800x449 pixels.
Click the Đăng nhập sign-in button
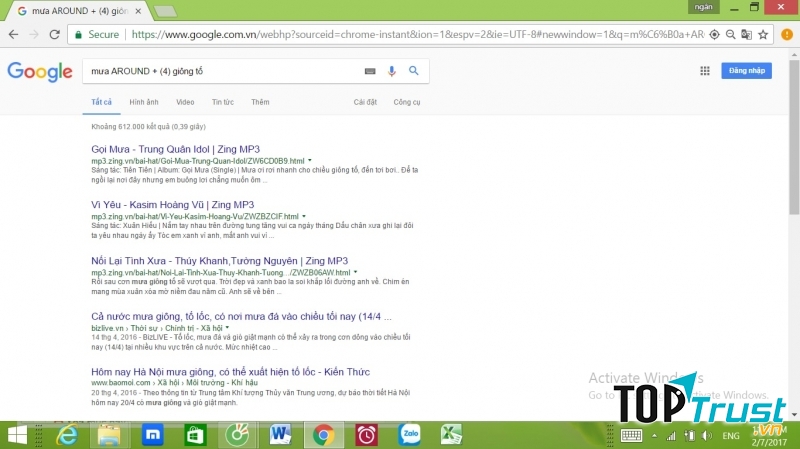(750, 71)
